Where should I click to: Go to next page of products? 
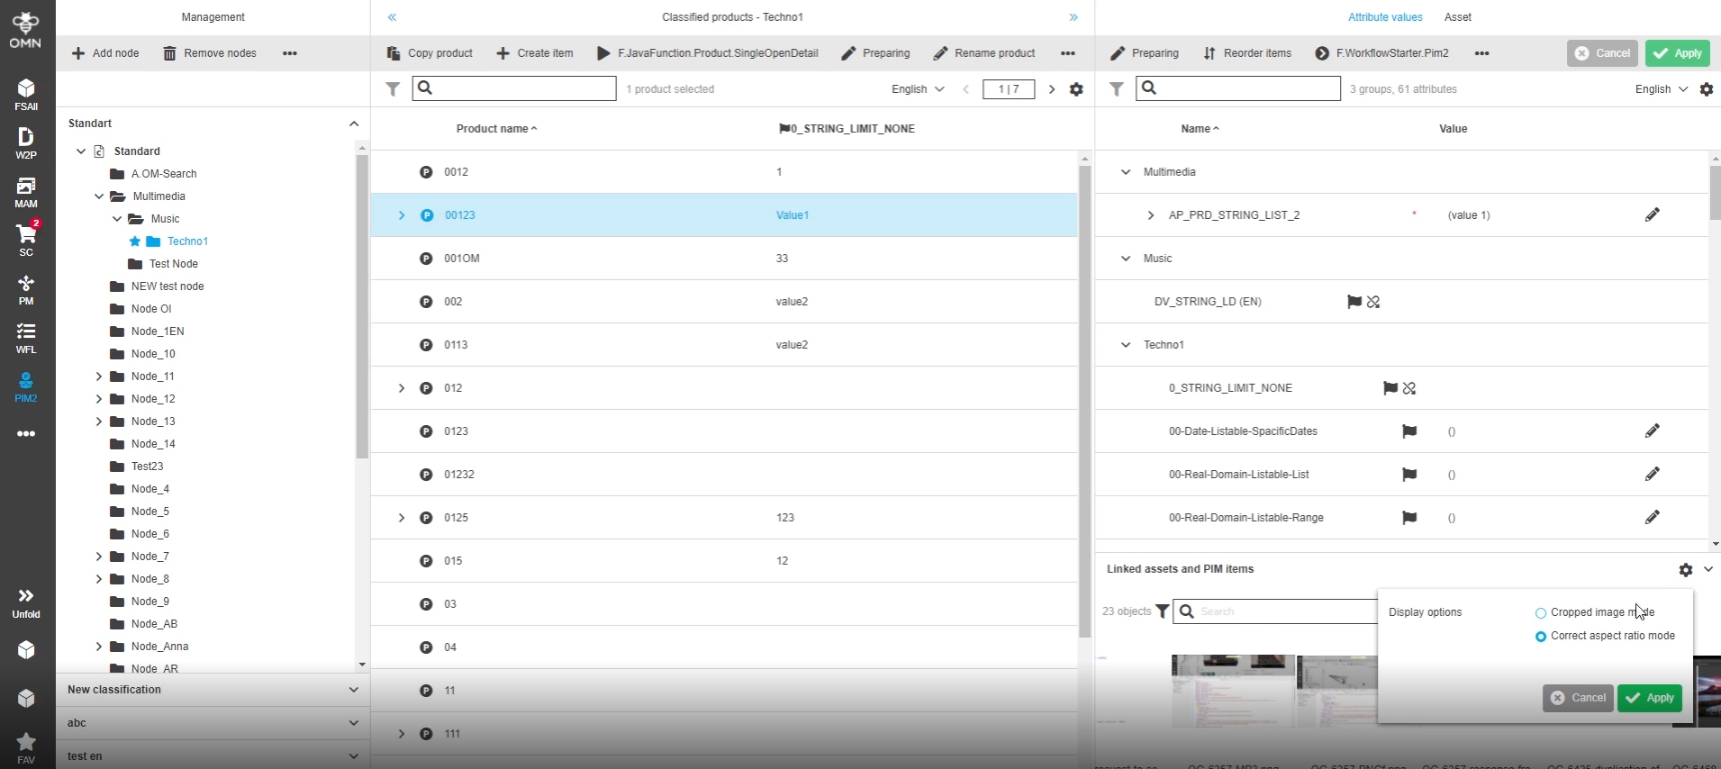[x=1052, y=89]
